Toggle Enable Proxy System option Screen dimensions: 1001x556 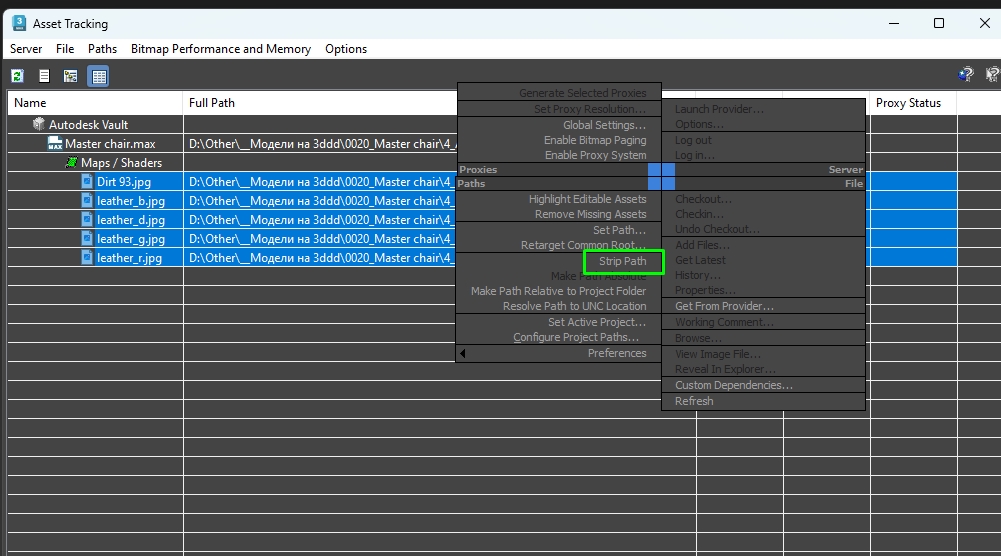coord(595,155)
